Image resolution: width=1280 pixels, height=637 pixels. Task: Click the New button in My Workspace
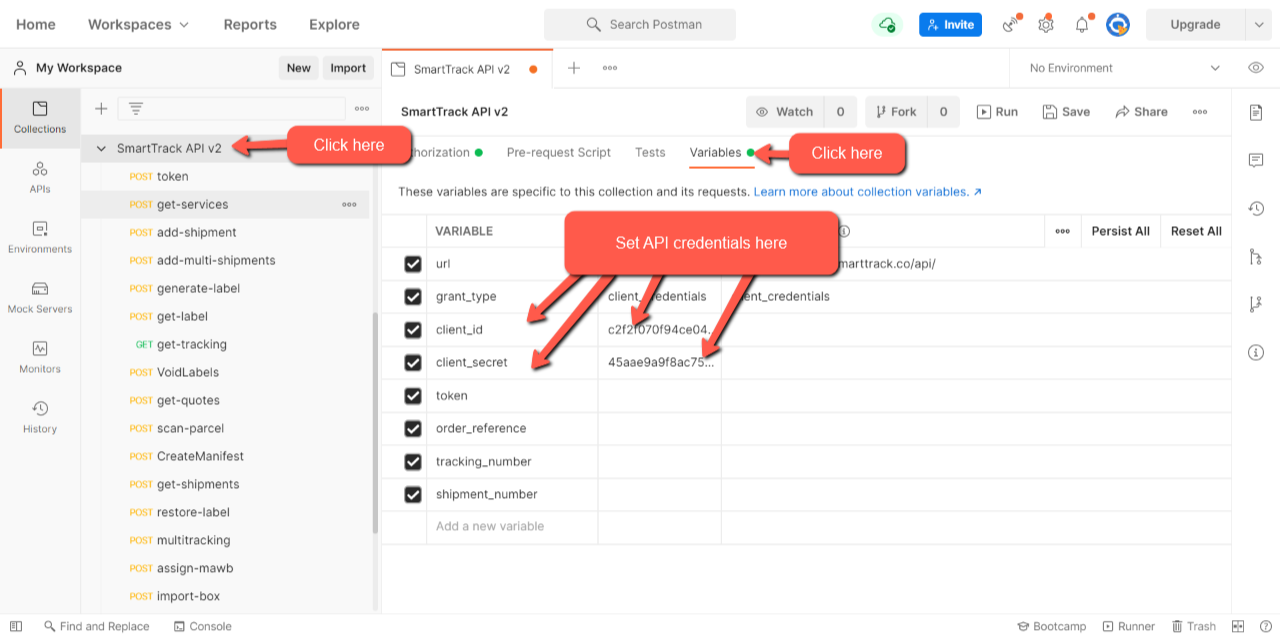[299, 68]
